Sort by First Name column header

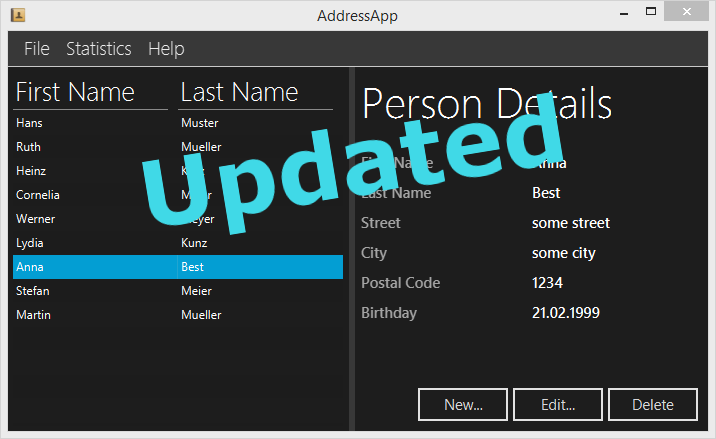pyautogui.click(x=90, y=92)
